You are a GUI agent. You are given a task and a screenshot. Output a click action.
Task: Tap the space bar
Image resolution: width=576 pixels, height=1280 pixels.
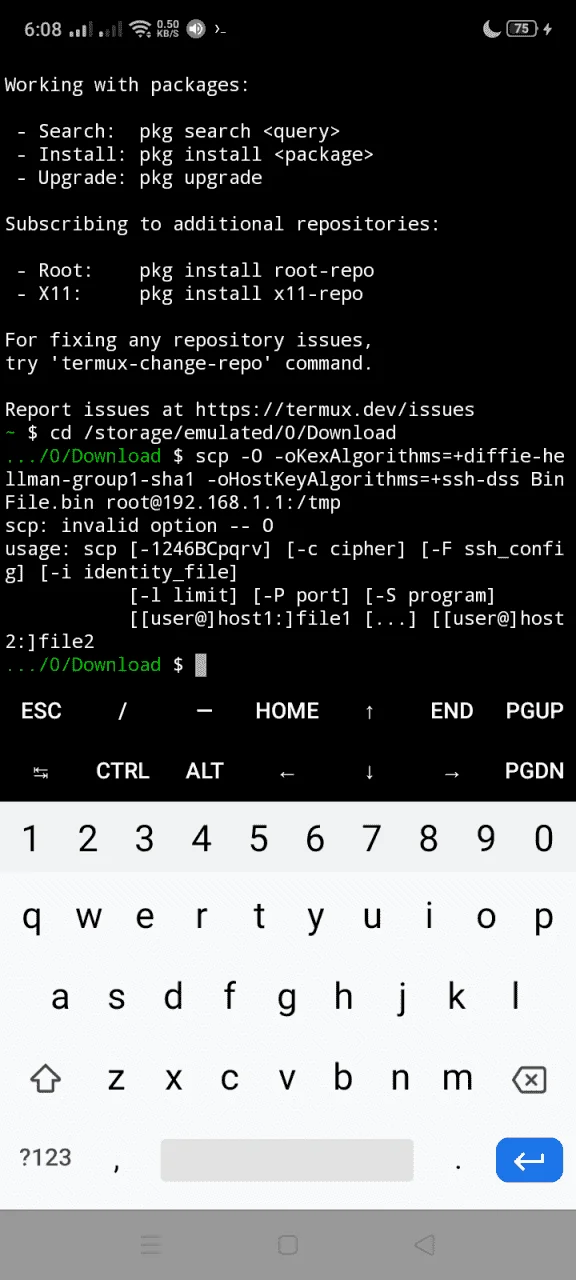(287, 1160)
